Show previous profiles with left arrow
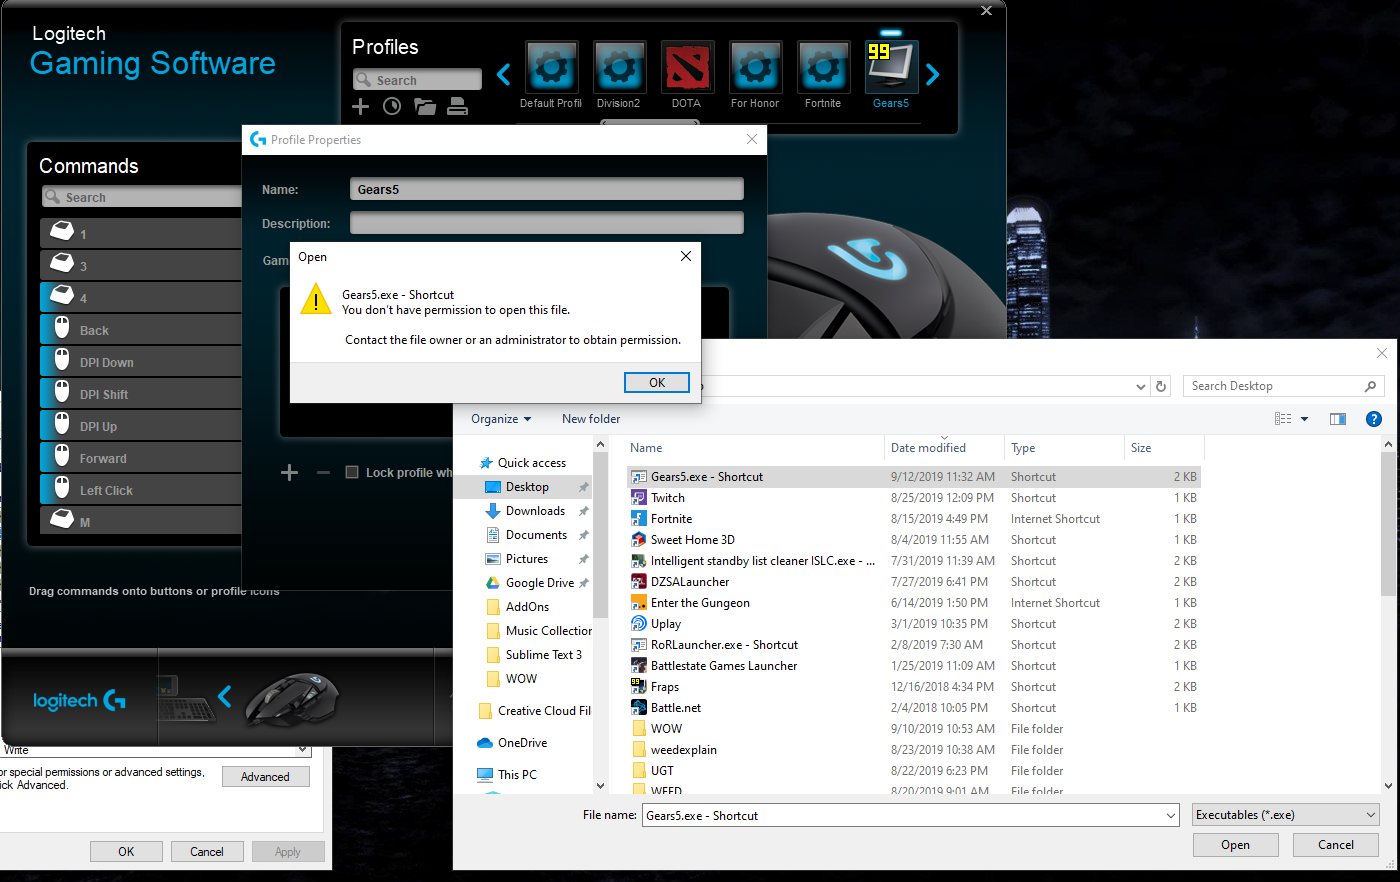1400x882 pixels. (x=504, y=74)
